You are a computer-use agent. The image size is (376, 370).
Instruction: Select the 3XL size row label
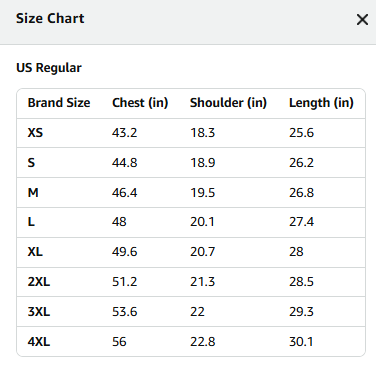click(x=39, y=312)
